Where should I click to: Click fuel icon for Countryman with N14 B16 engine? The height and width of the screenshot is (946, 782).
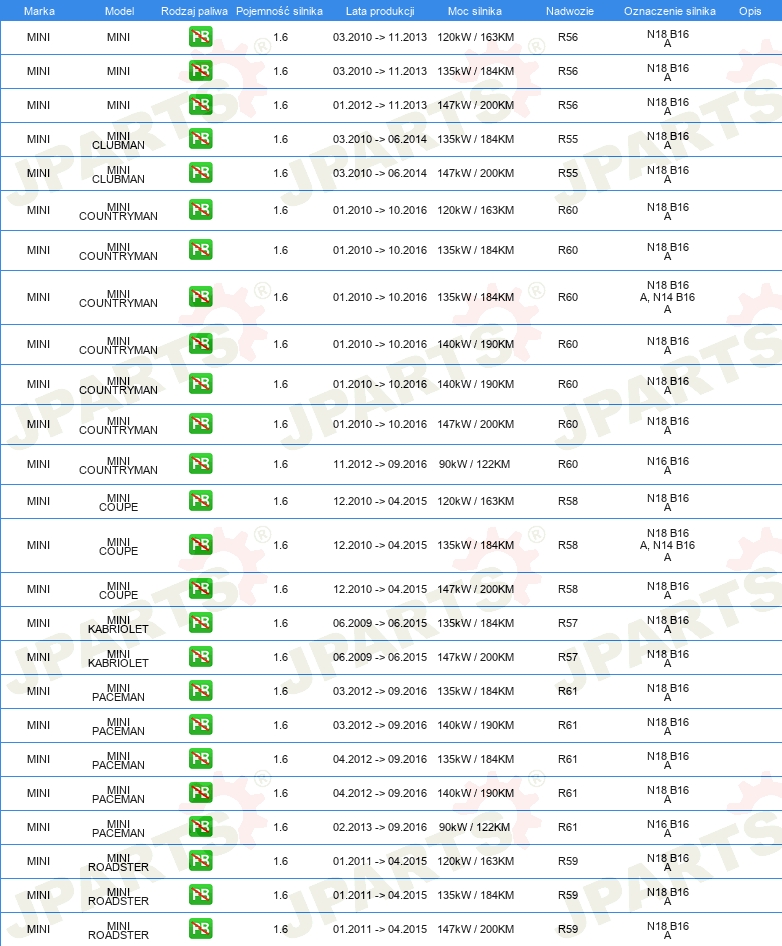pyautogui.click(x=200, y=297)
